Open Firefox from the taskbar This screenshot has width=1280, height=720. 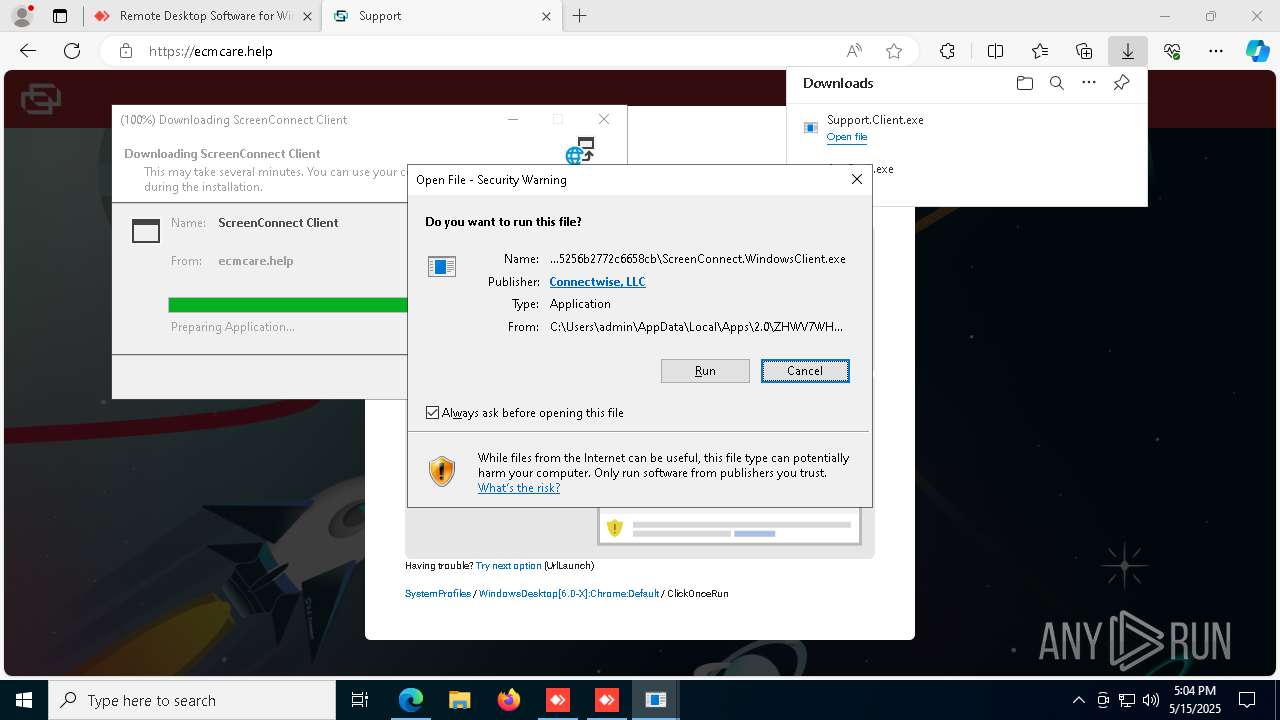click(509, 700)
